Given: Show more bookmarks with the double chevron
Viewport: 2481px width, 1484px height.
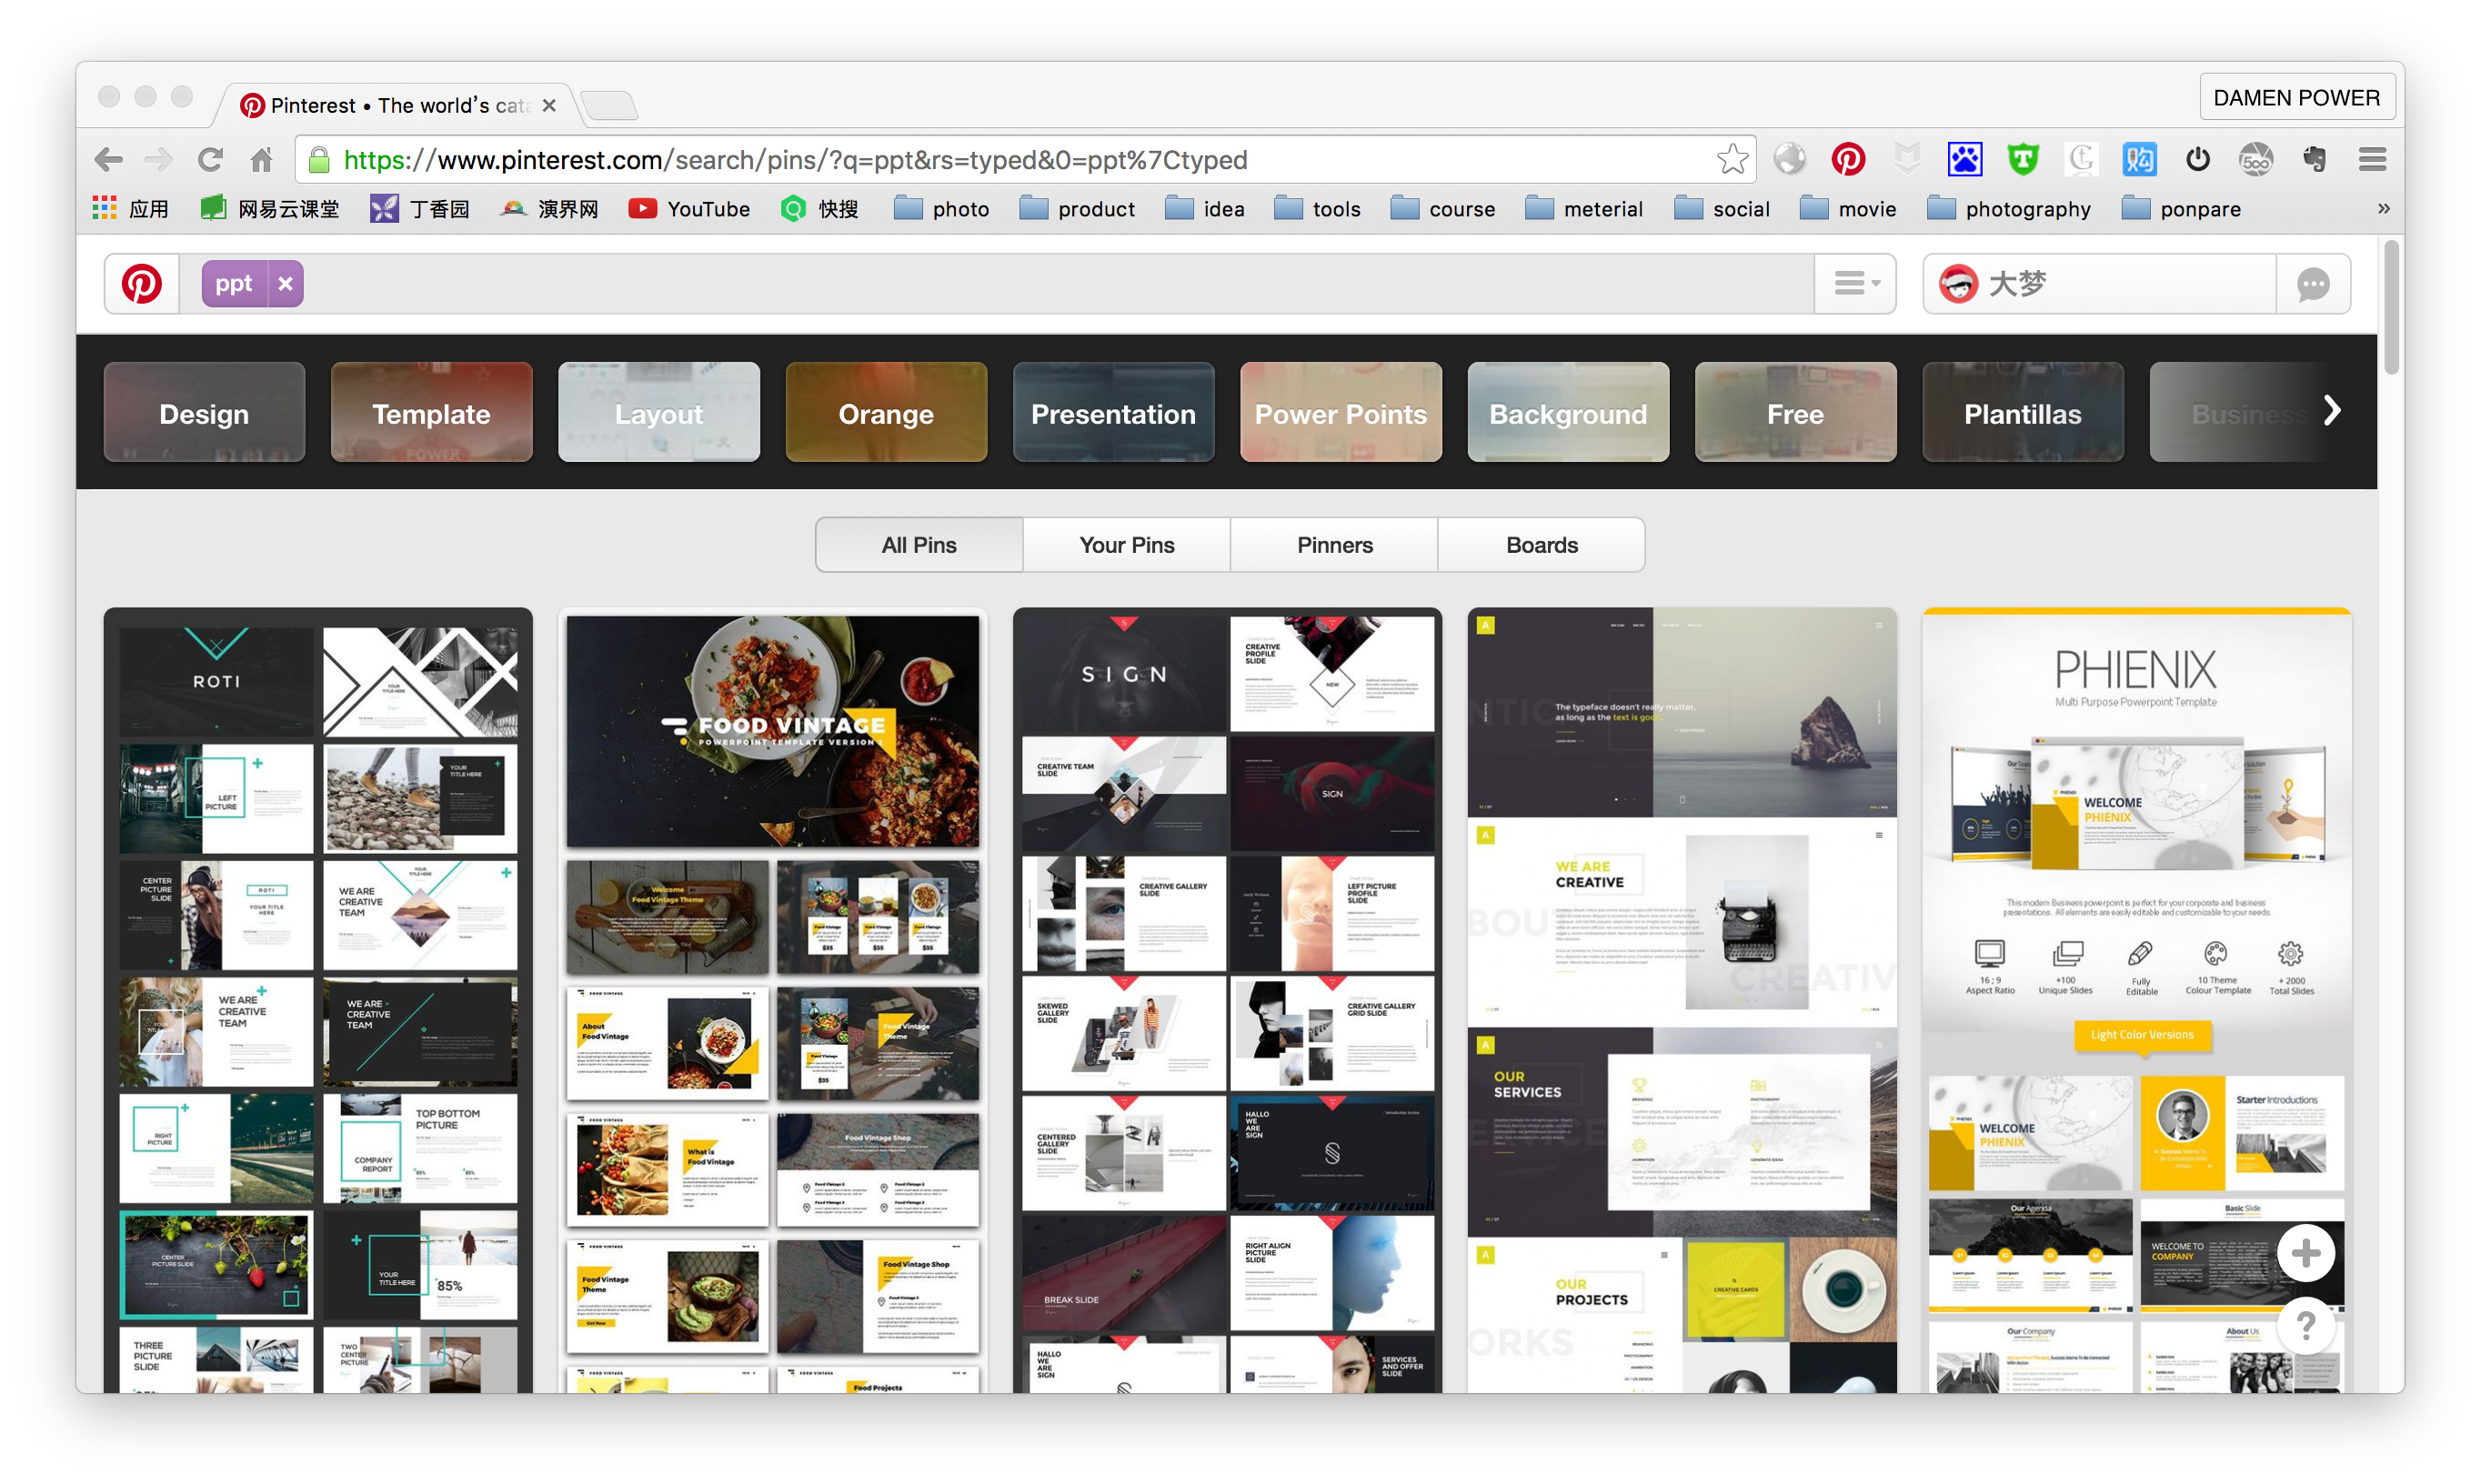Looking at the screenshot, I should [x=2384, y=208].
